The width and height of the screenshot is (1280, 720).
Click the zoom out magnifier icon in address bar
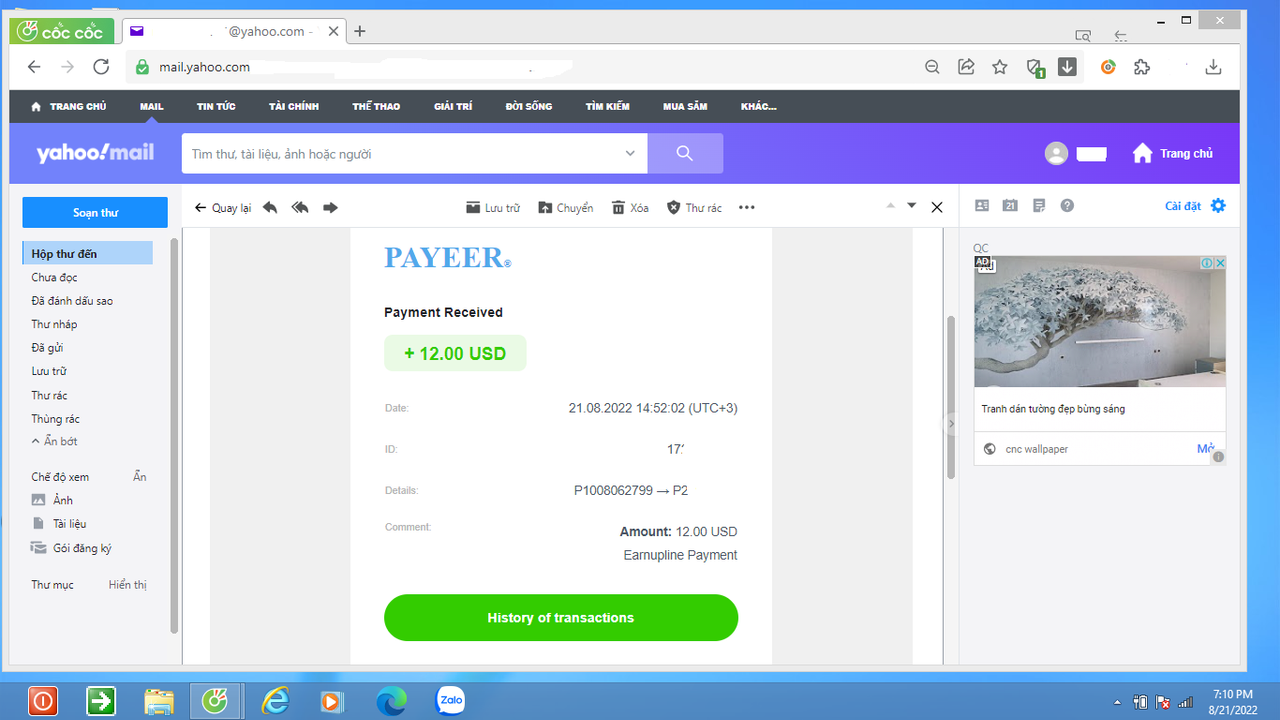click(932, 67)
